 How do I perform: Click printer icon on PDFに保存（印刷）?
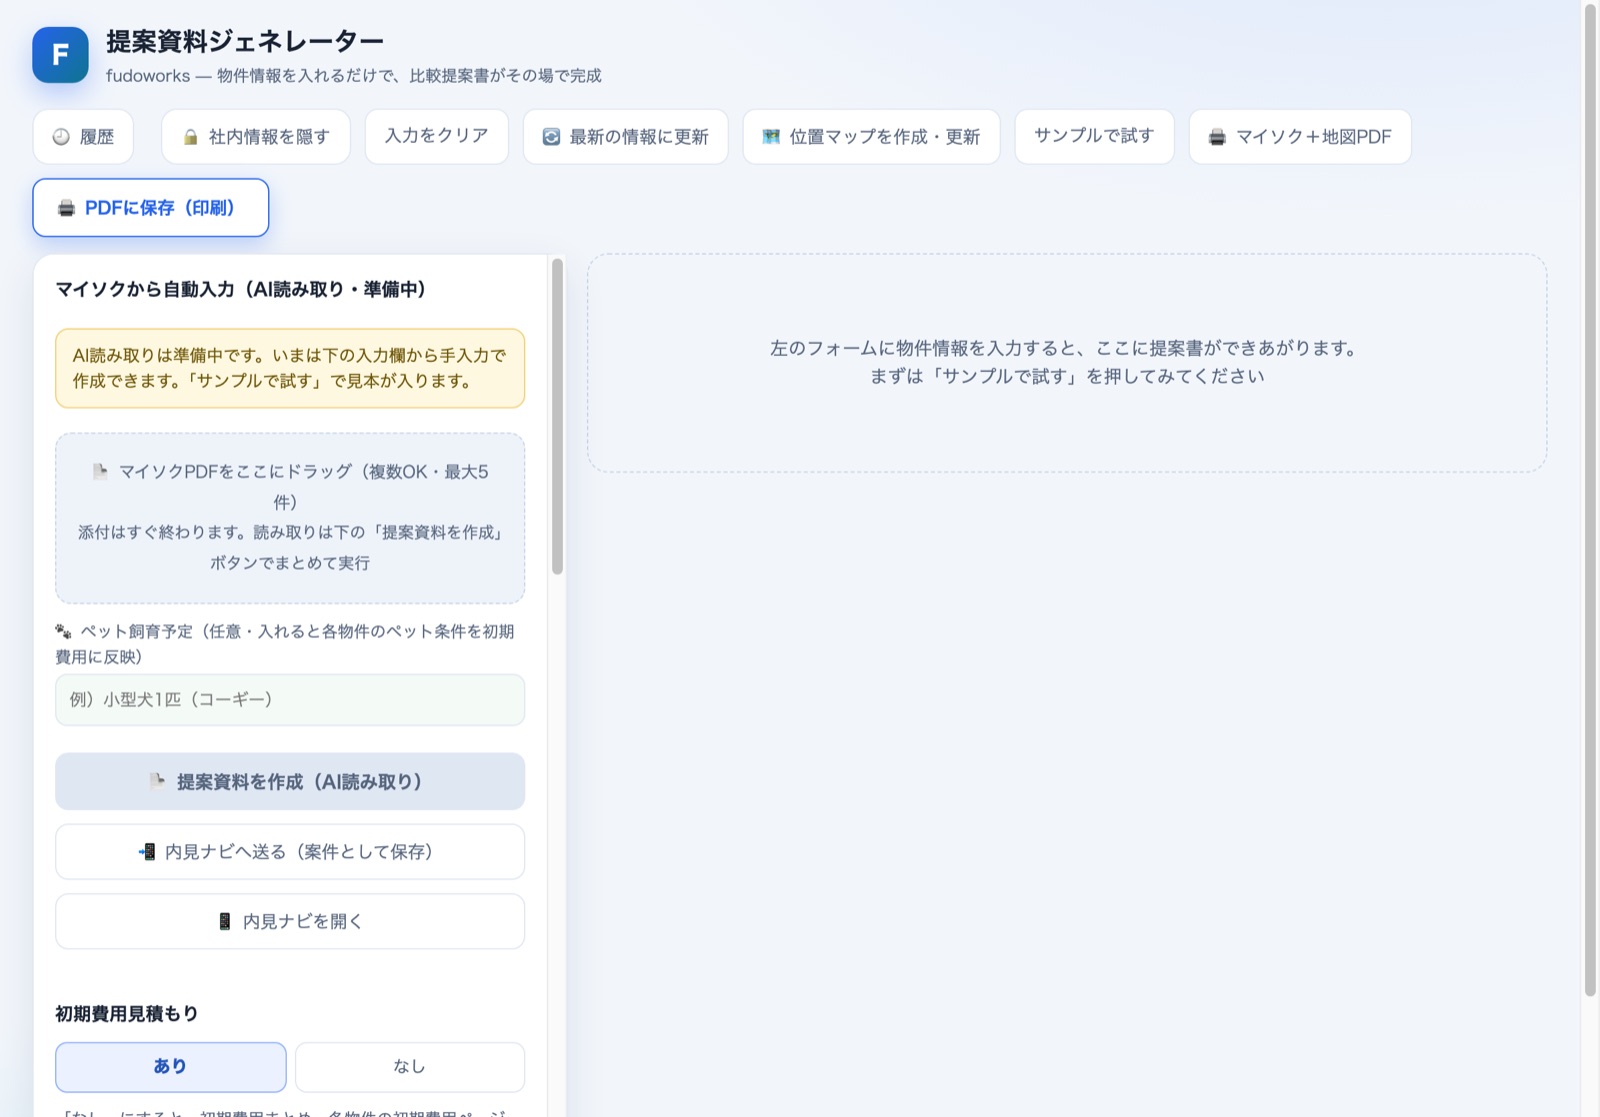(x=66, y=208)
